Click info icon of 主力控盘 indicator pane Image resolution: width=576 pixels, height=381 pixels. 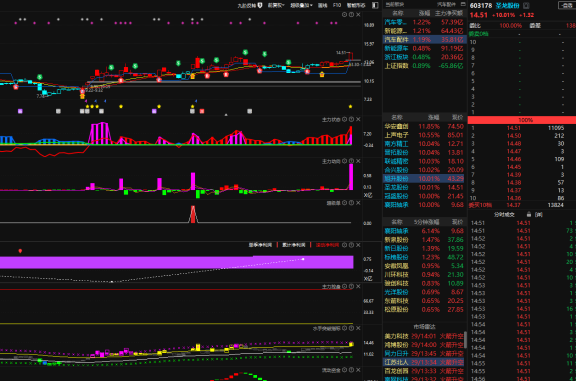tap(351, 287)
